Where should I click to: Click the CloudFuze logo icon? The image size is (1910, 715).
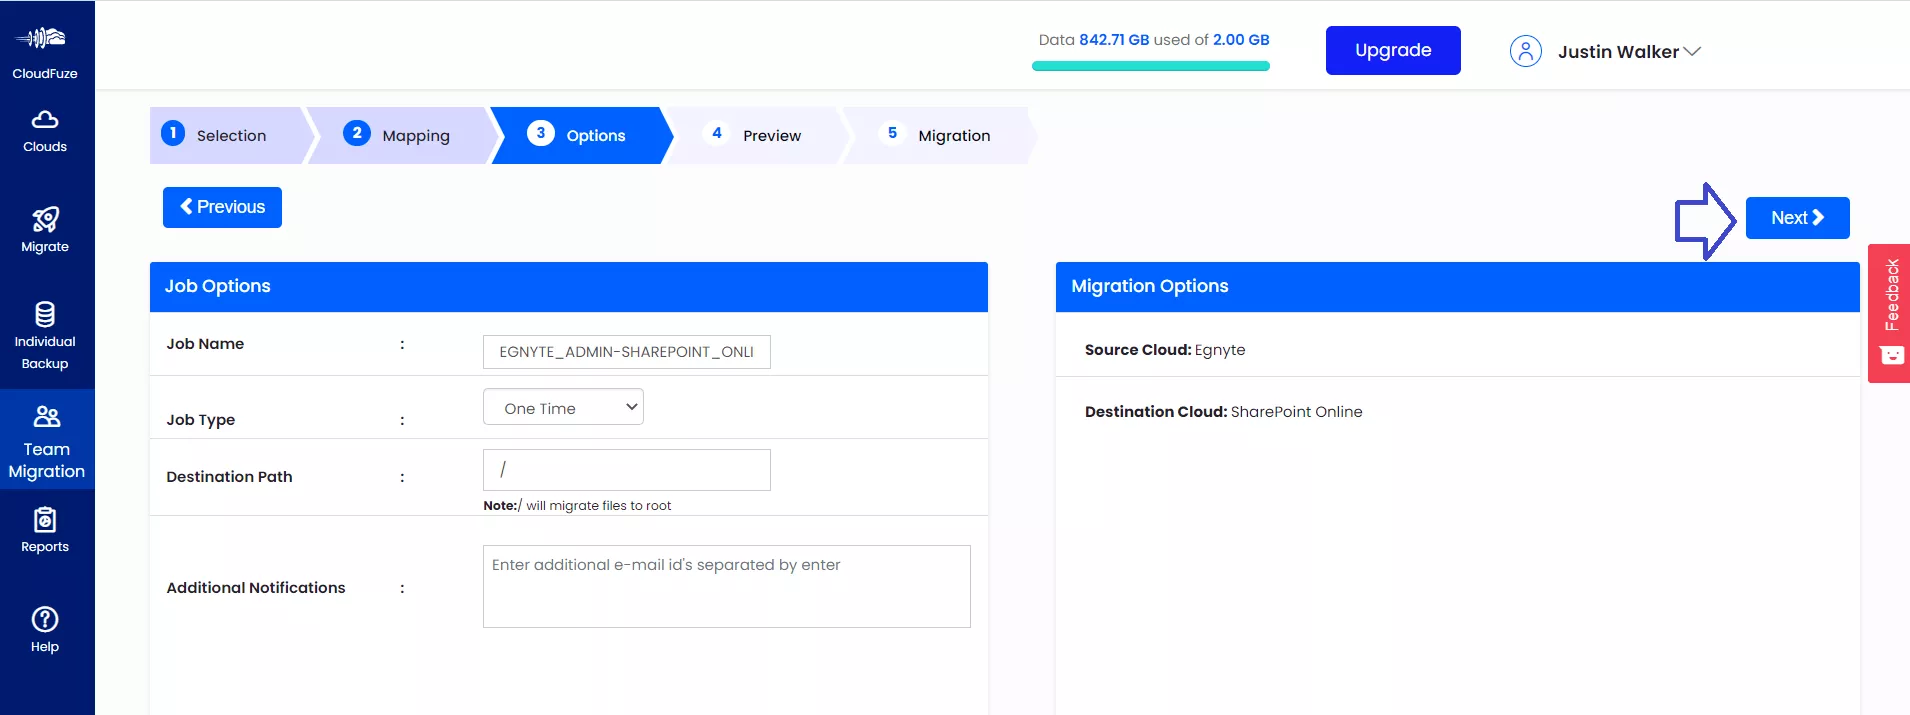click(42, 38)
